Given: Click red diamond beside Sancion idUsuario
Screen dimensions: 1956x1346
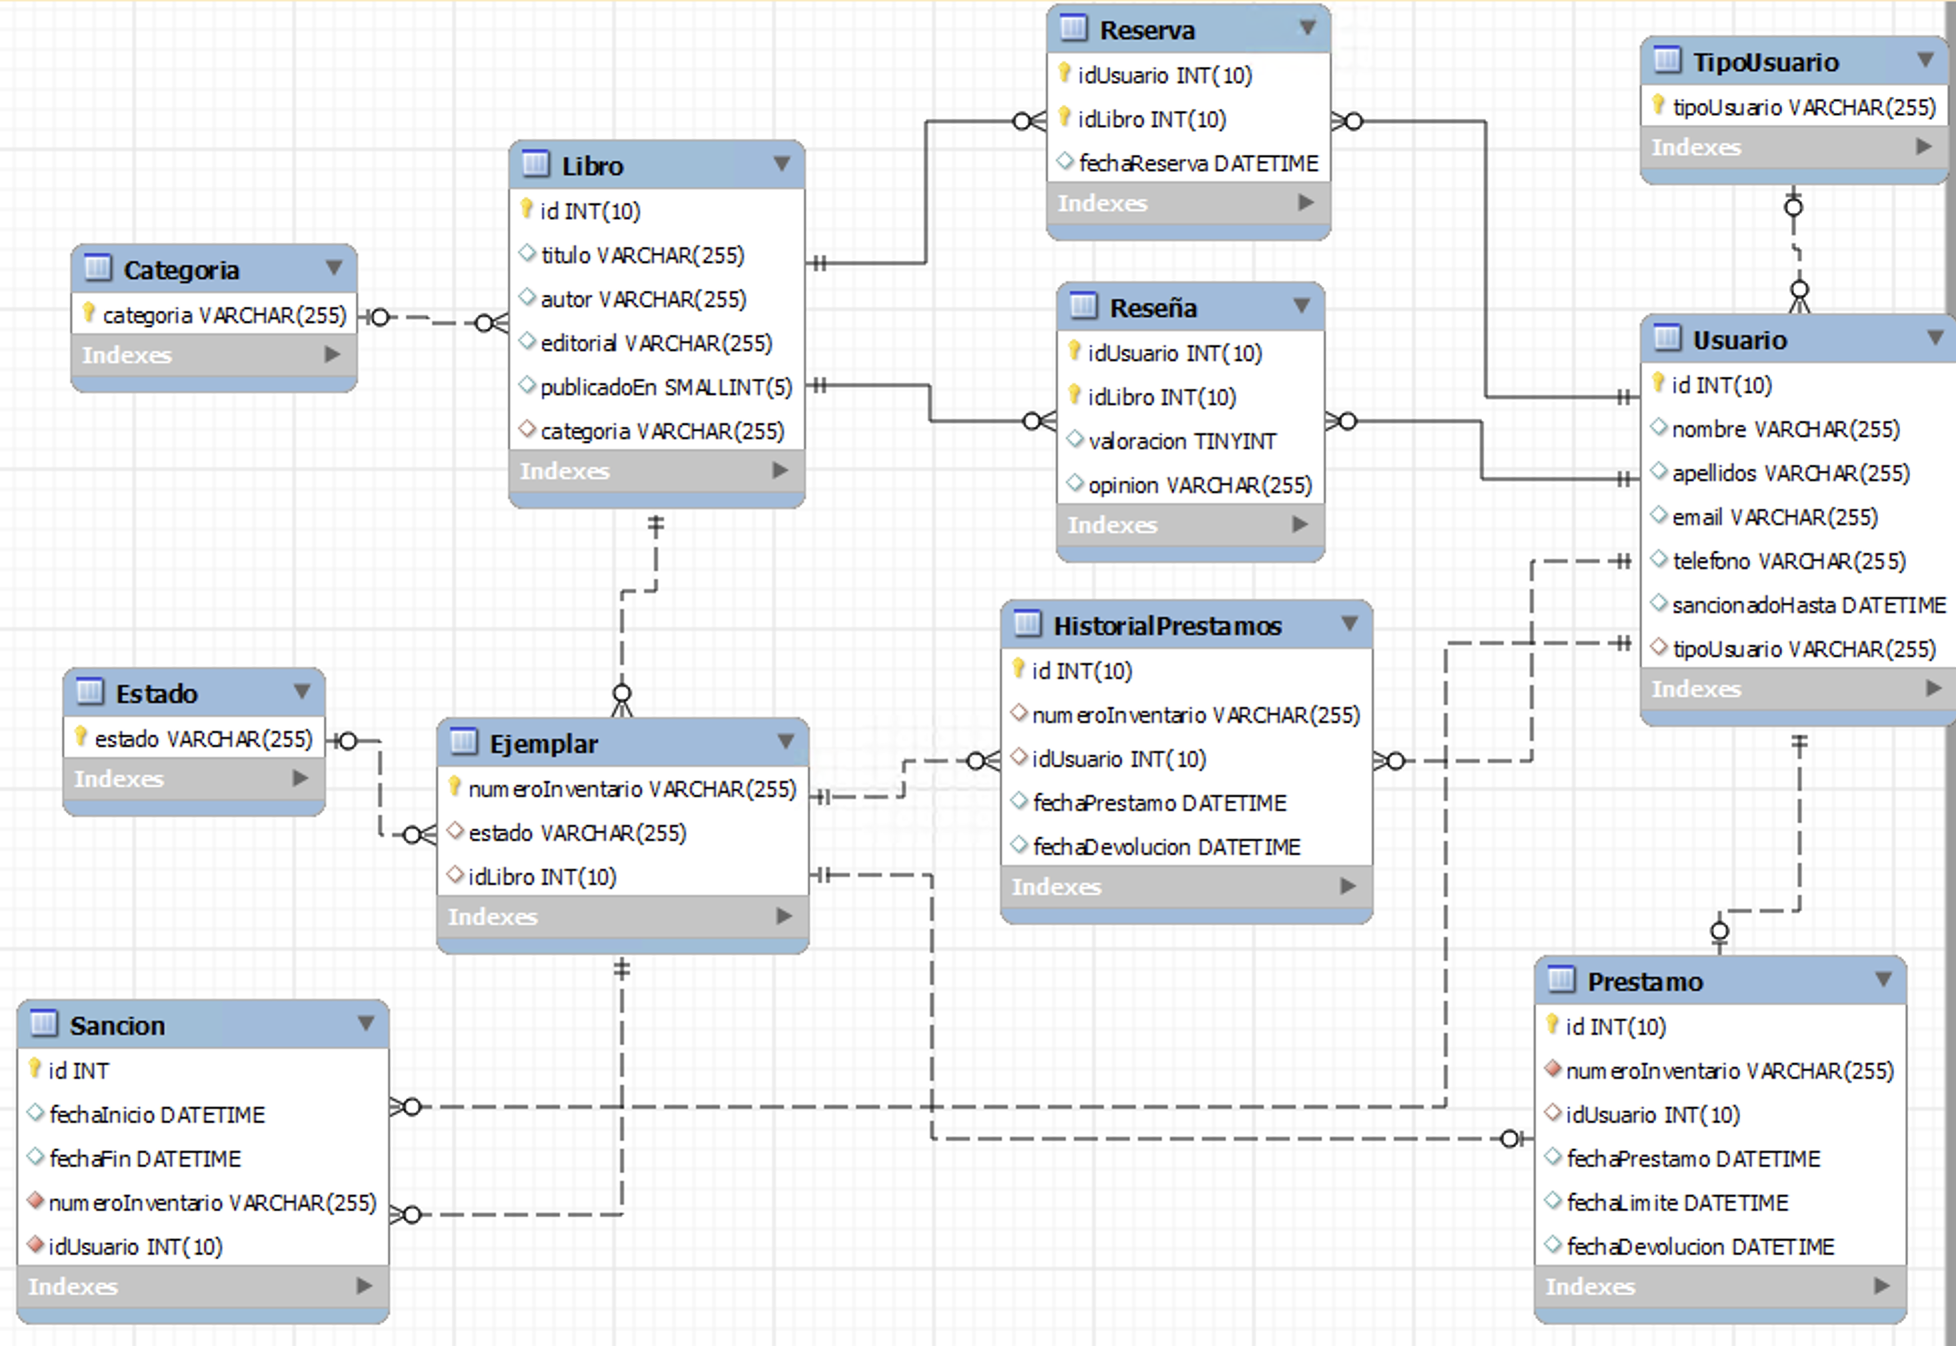Looking at the screenshot, I should pos(36,1245).
